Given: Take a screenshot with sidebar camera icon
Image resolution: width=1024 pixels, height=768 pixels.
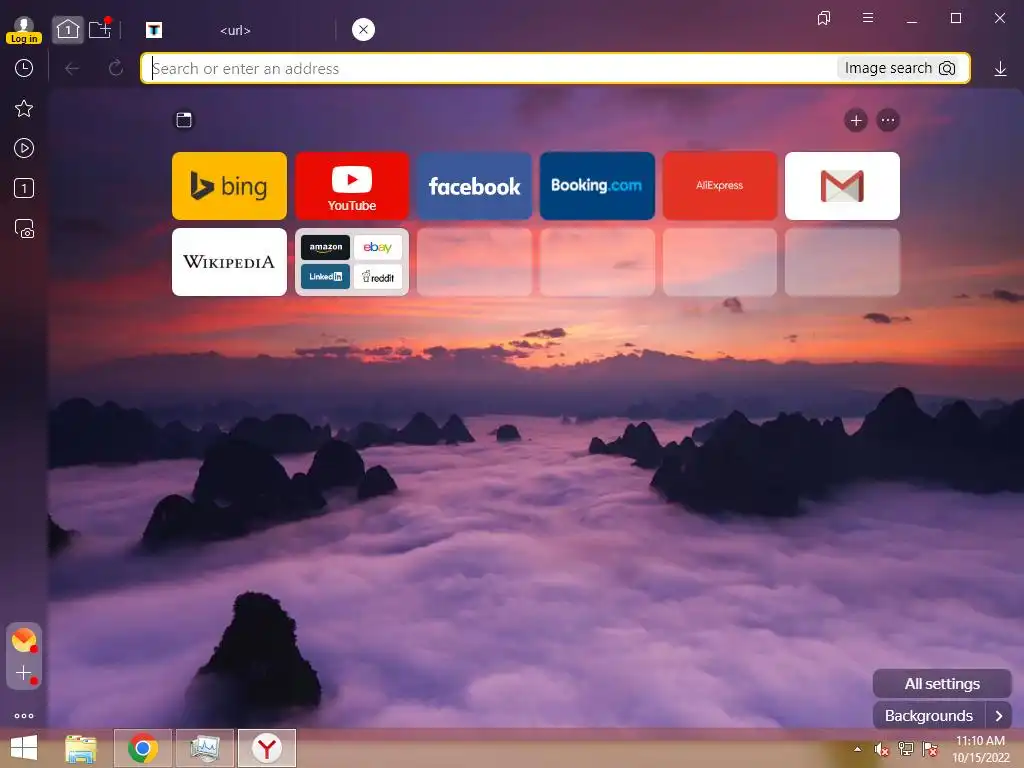Looking at the screenshot, I should coord(24,229).
